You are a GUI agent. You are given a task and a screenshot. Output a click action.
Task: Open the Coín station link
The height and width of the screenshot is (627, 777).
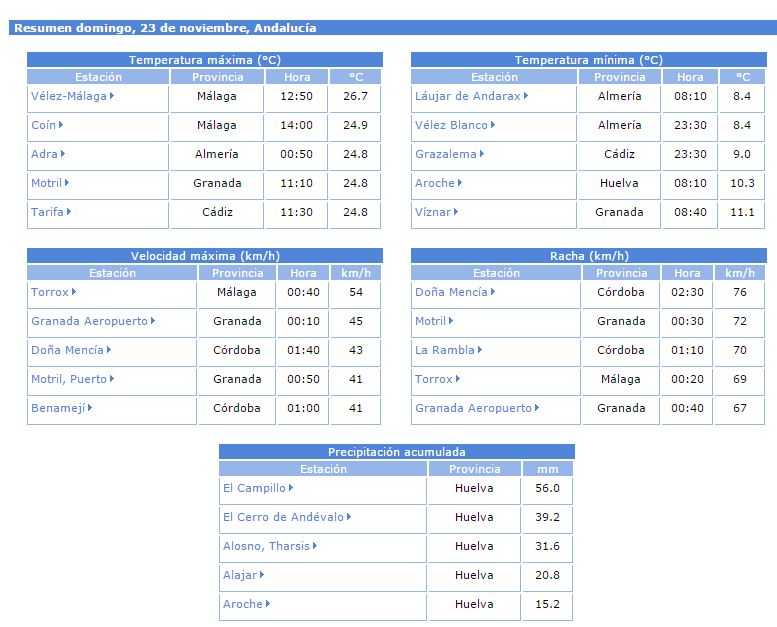(x=47, y=125)
